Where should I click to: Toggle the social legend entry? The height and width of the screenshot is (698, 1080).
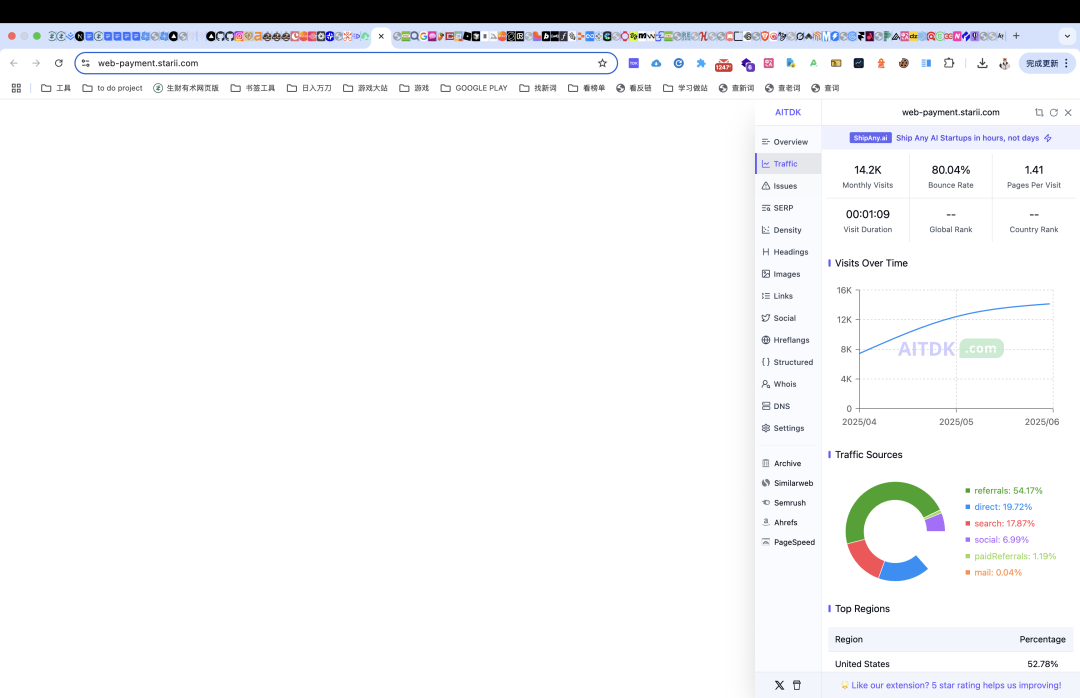click(997, 540)
